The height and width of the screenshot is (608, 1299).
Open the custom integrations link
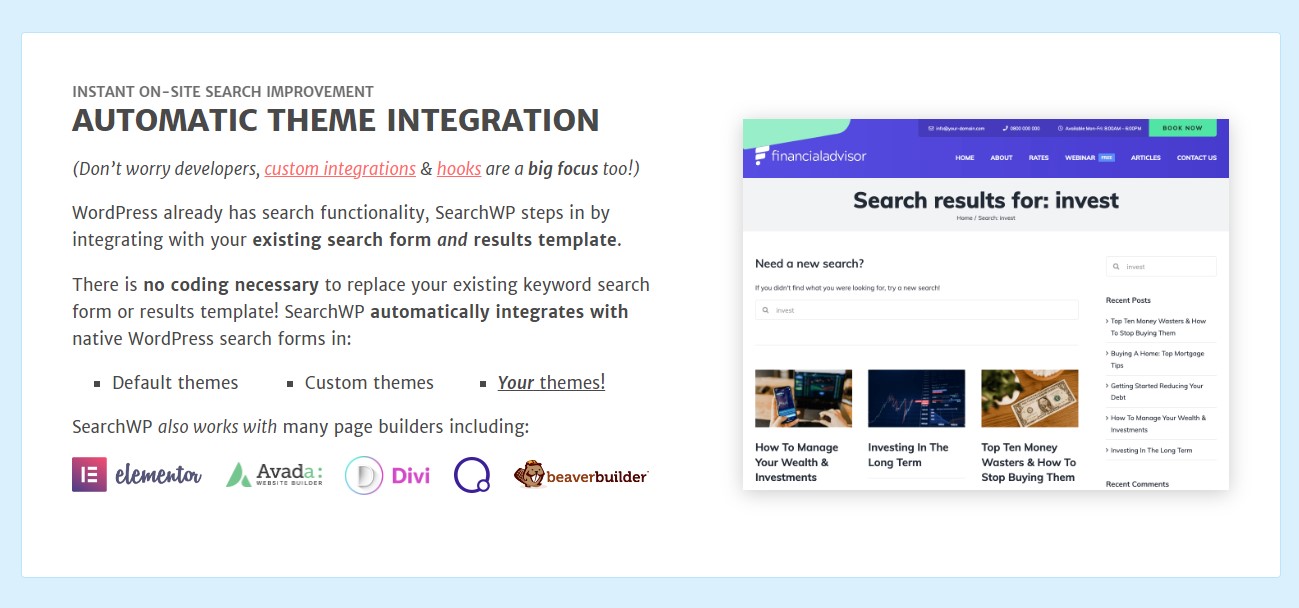[340, 169]
